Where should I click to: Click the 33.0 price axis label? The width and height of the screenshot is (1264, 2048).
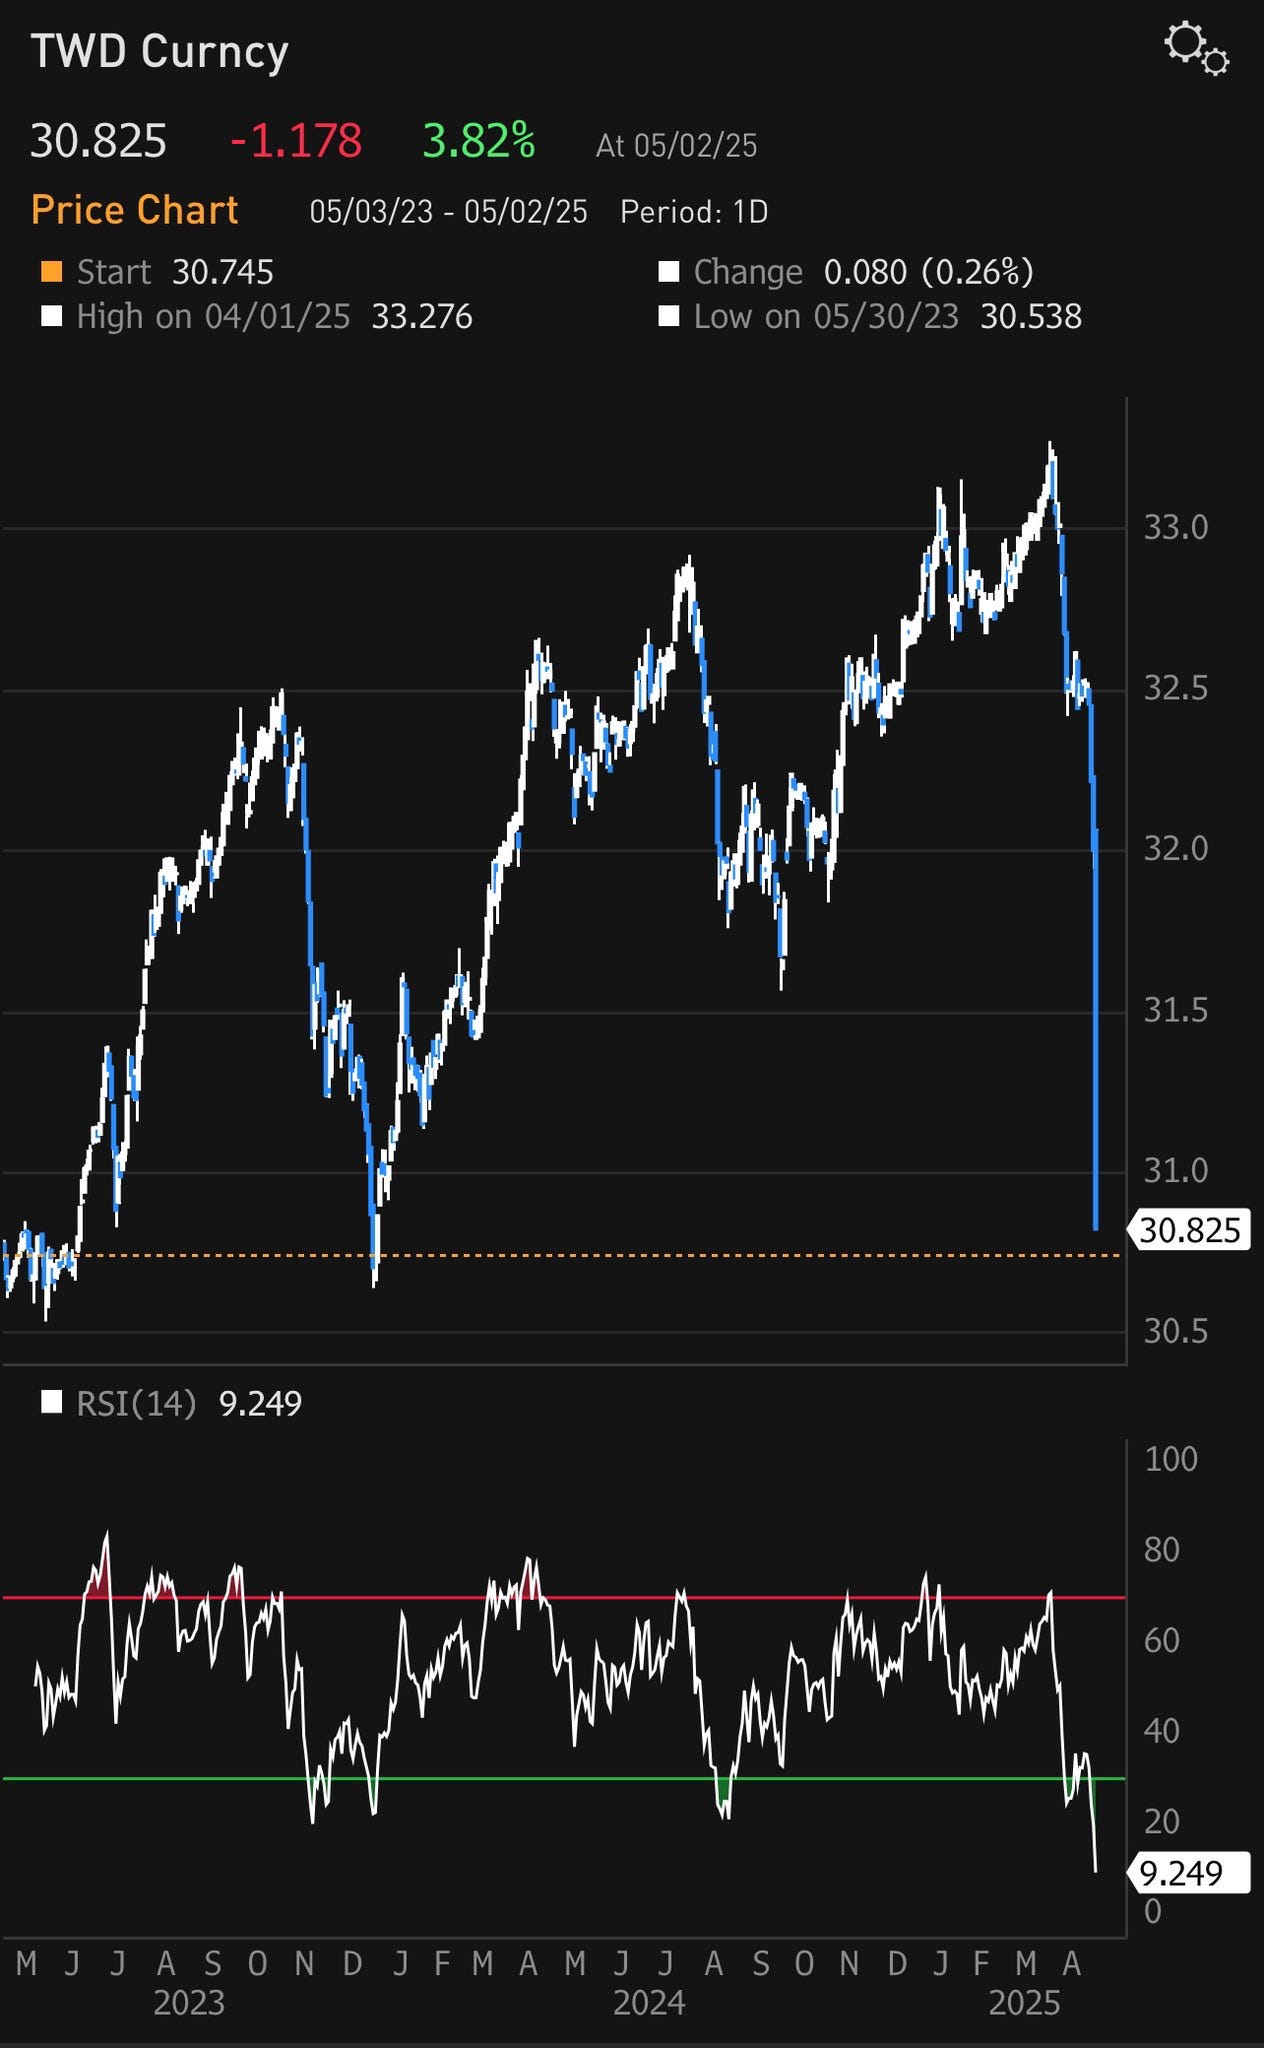pyautogui.click(x=1176, y=528)
